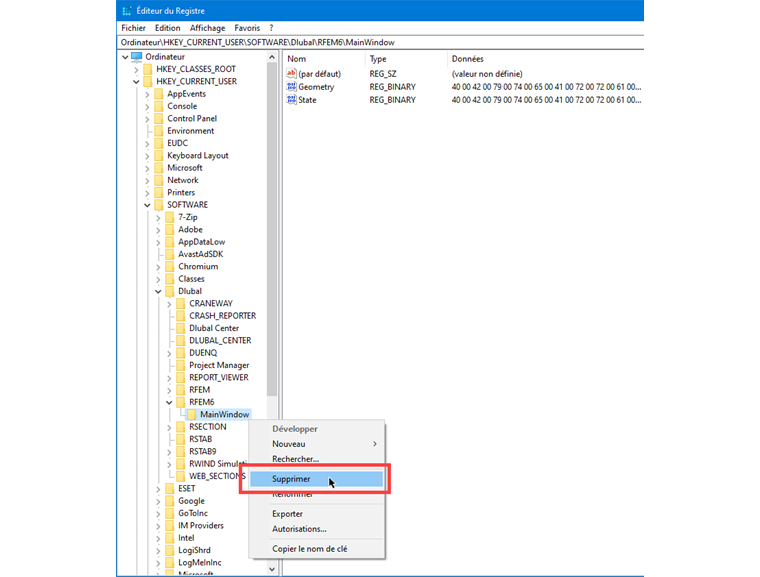Click the ESET folder icon

(x=170, y=489)
